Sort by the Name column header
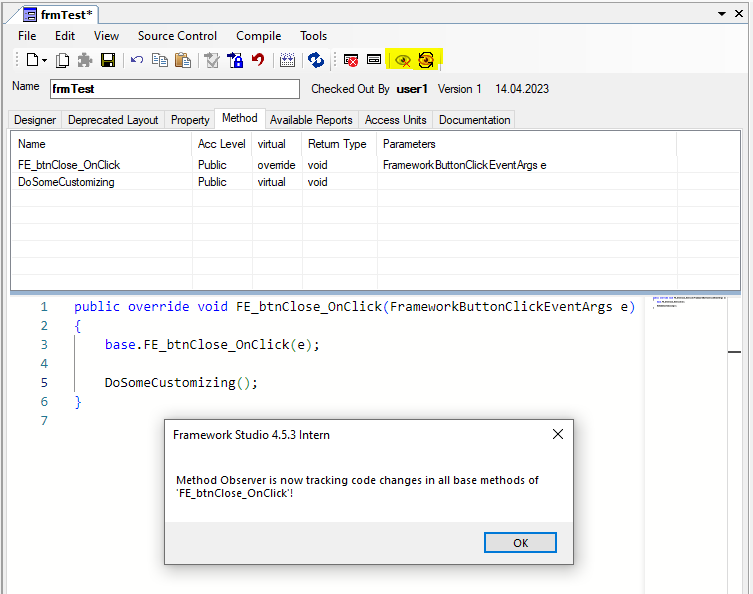Viewport: 753px width, 594px height. 101,144
